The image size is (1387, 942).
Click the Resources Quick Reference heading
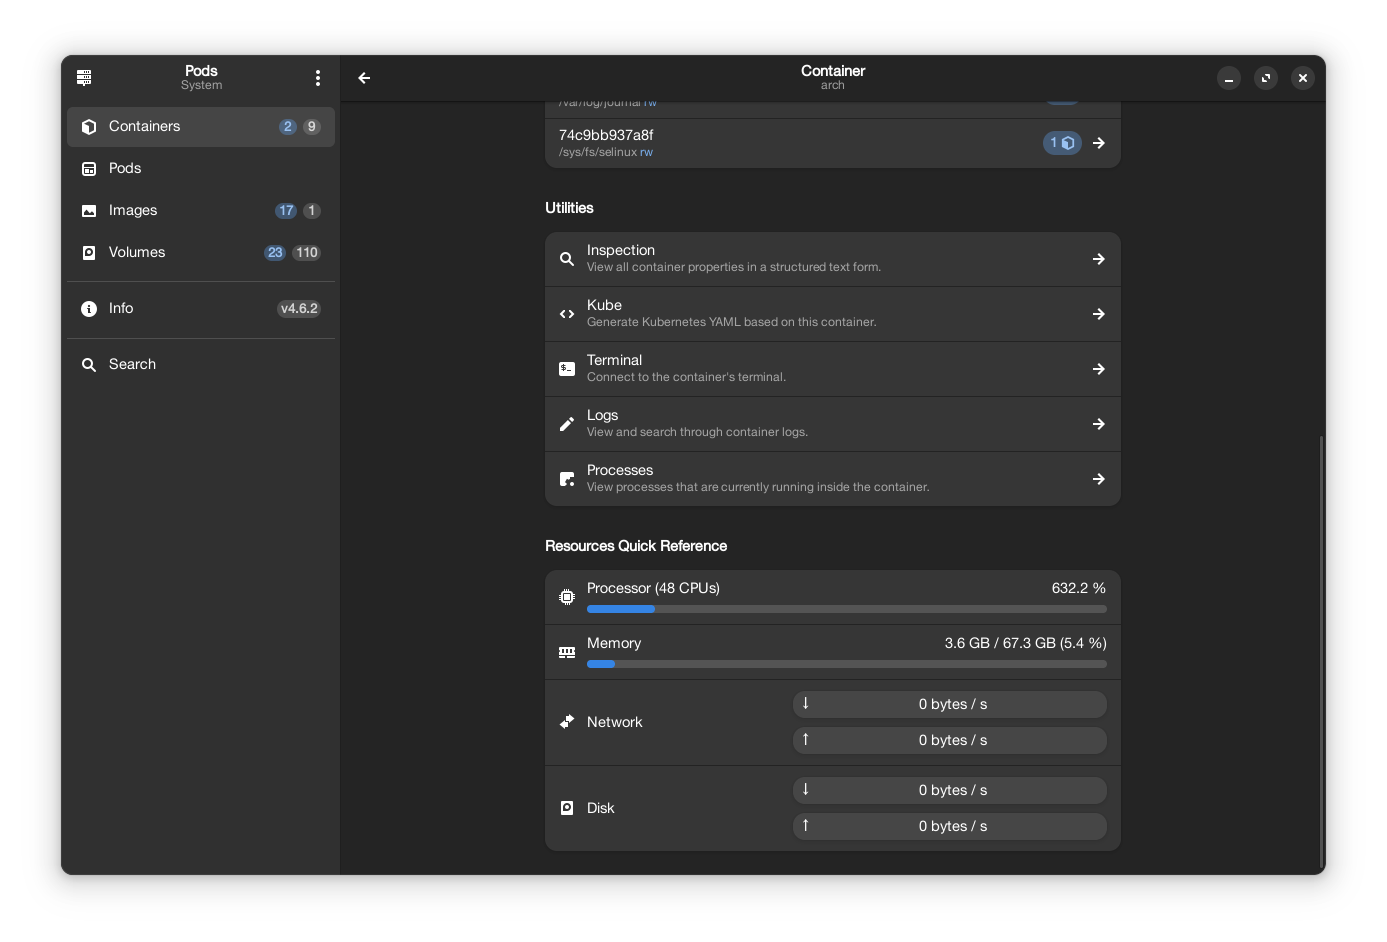tap(636, 546)
